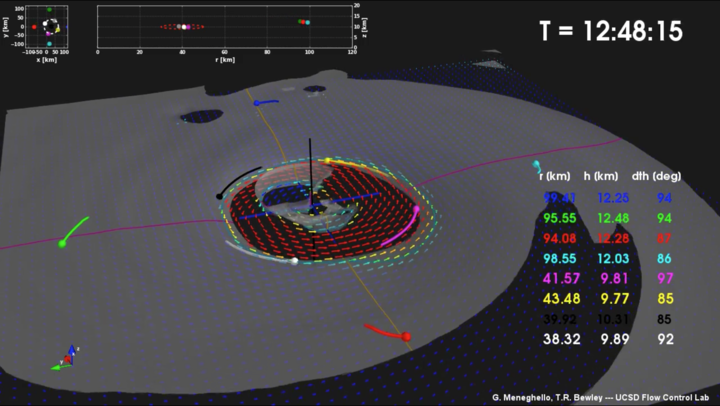Select the black balloon marker left of the vortex

pos(219,196)
